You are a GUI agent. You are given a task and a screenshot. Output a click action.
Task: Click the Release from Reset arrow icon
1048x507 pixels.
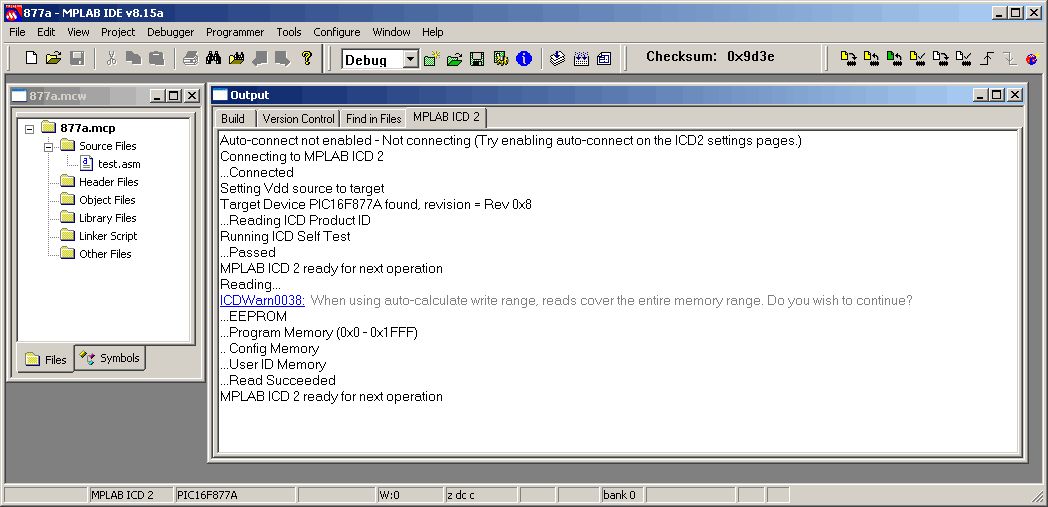pos(987,59)
